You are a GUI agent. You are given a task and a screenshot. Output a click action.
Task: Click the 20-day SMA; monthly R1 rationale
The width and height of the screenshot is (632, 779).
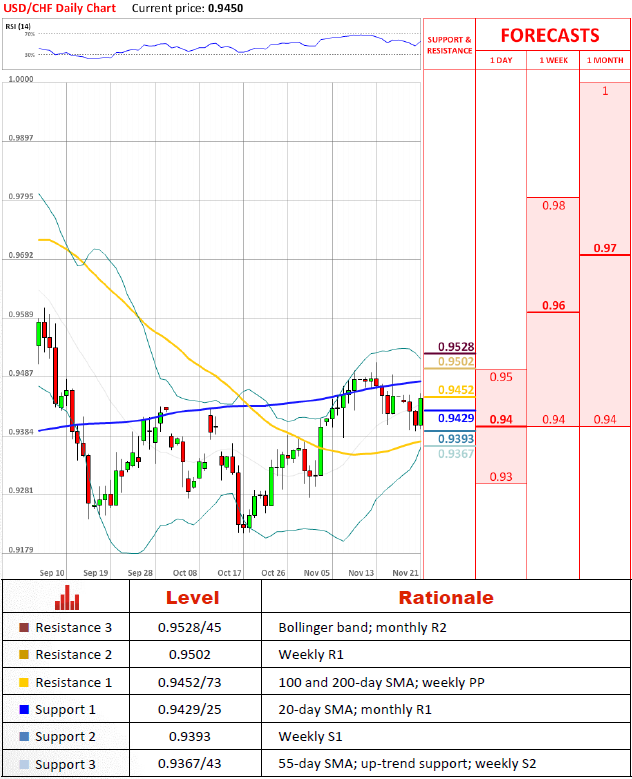[355, 709]
